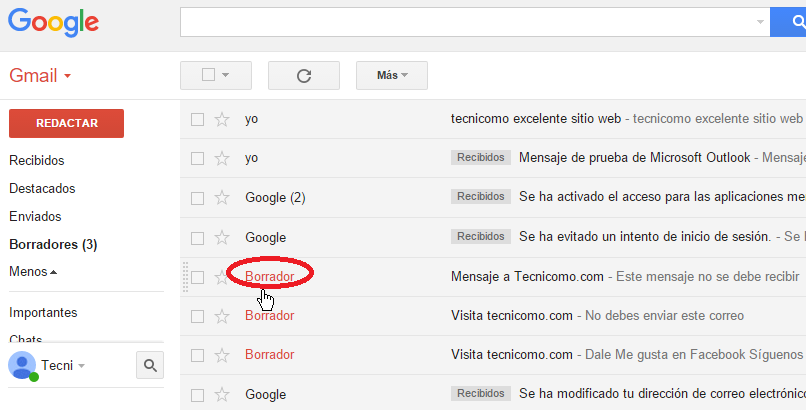
Task: Click the blue search button
Action: [788, 22]
